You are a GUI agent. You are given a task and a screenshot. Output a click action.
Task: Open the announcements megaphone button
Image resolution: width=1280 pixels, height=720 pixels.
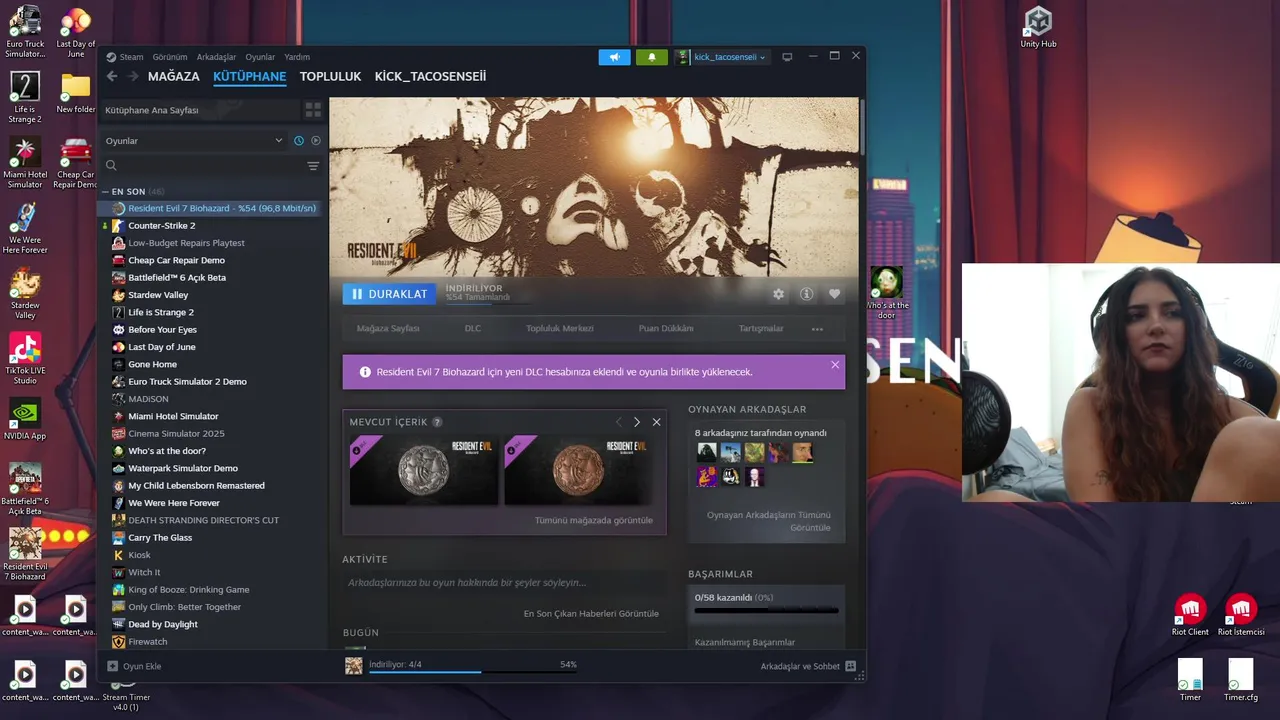point(615,57)
